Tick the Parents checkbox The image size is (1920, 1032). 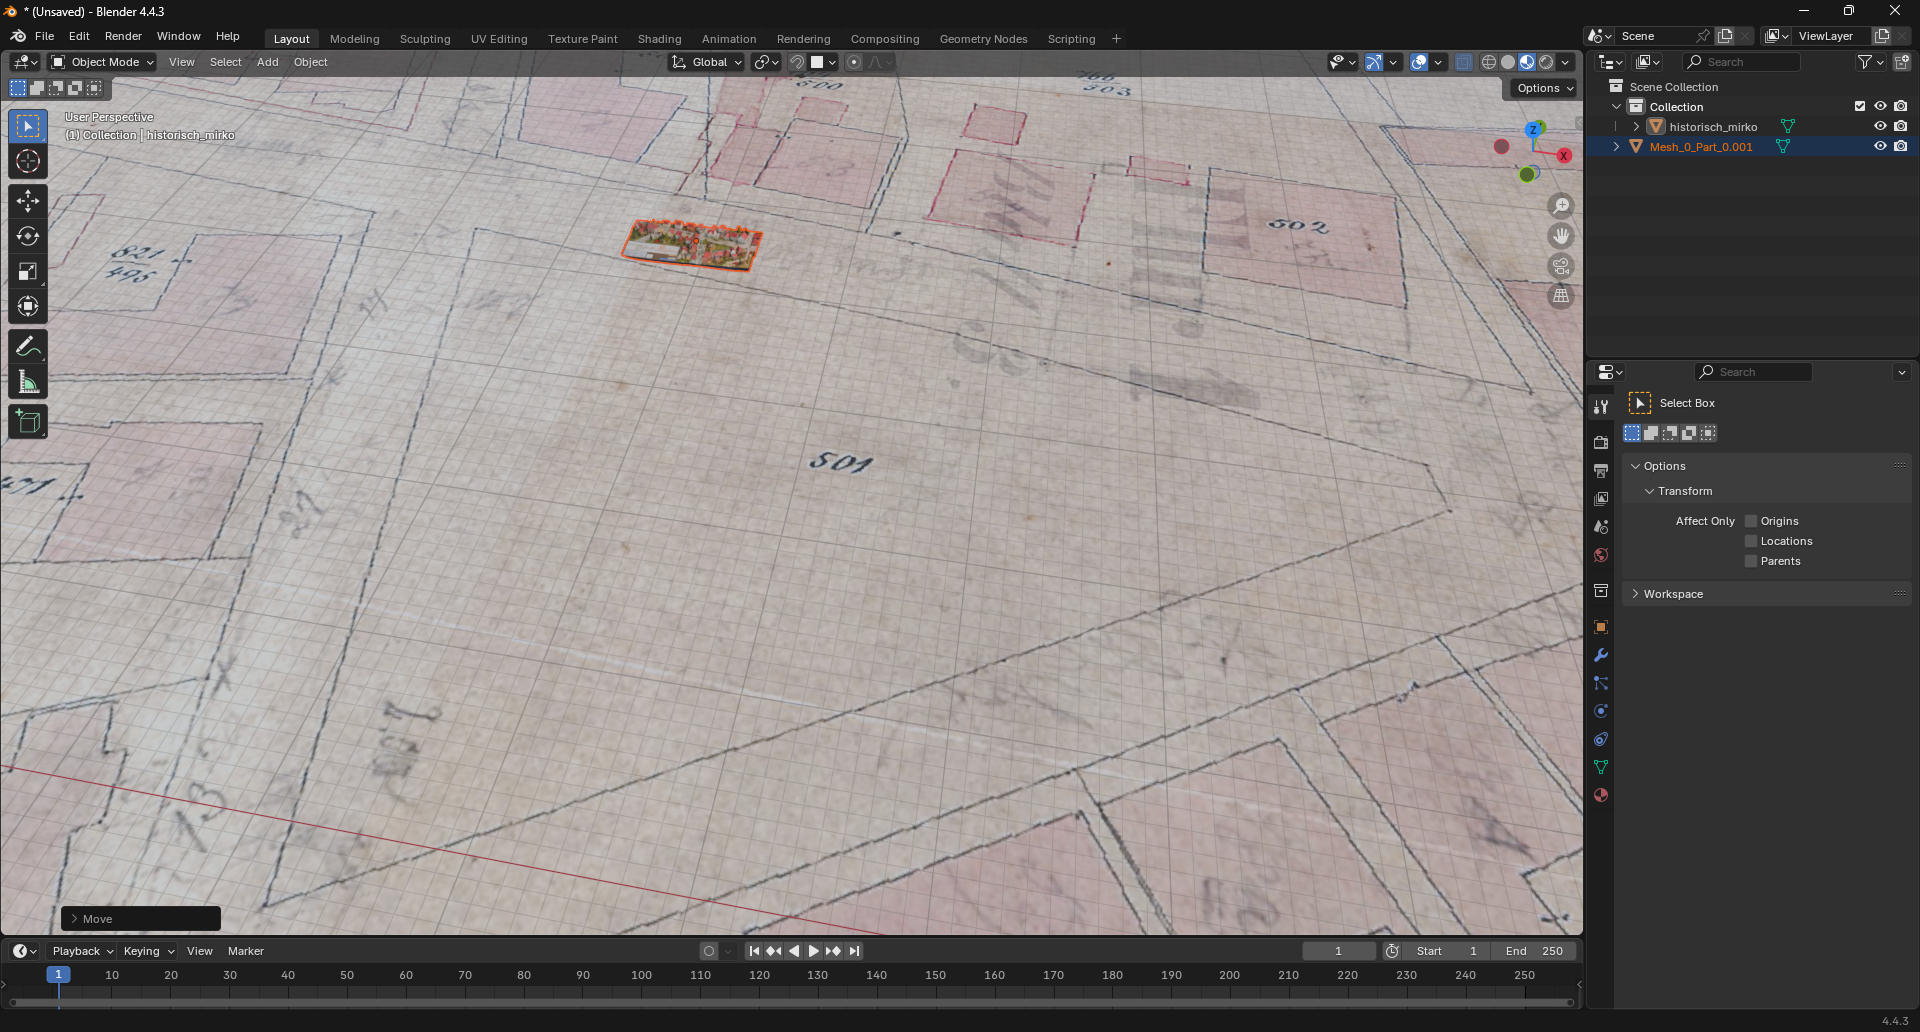pos(1751,561)
